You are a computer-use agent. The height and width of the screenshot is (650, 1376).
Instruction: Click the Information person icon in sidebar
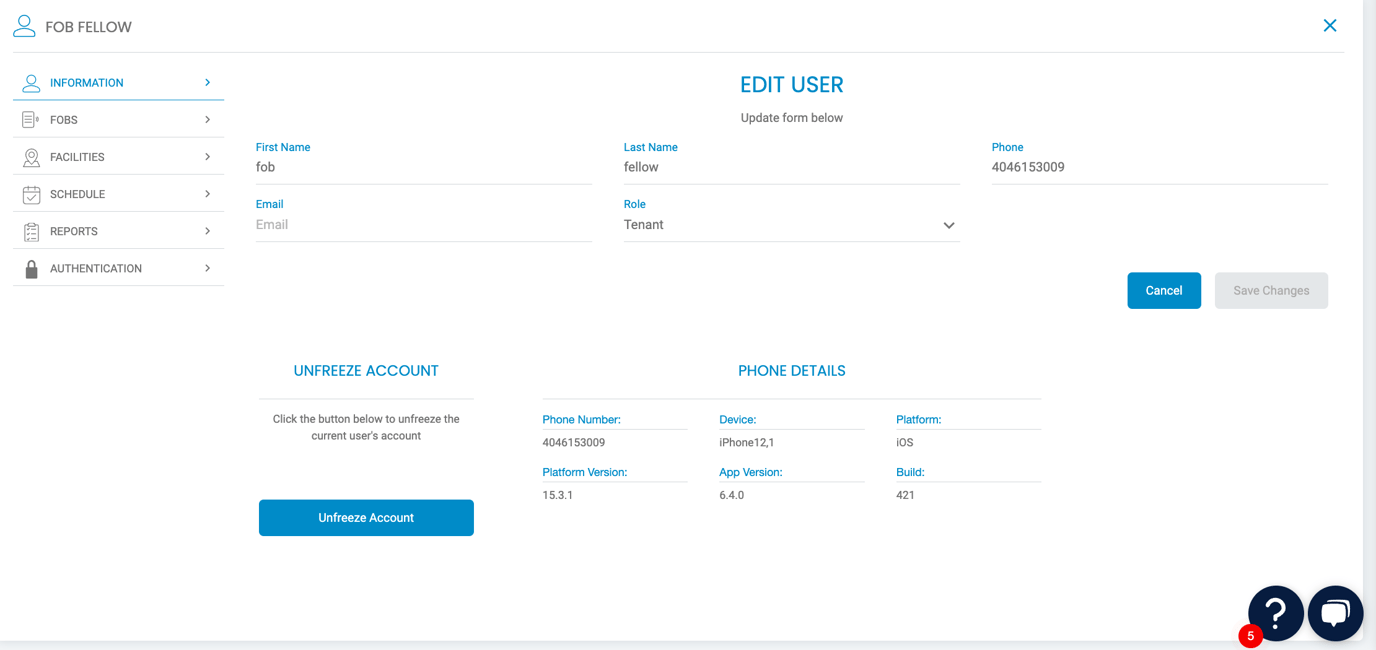31,83
